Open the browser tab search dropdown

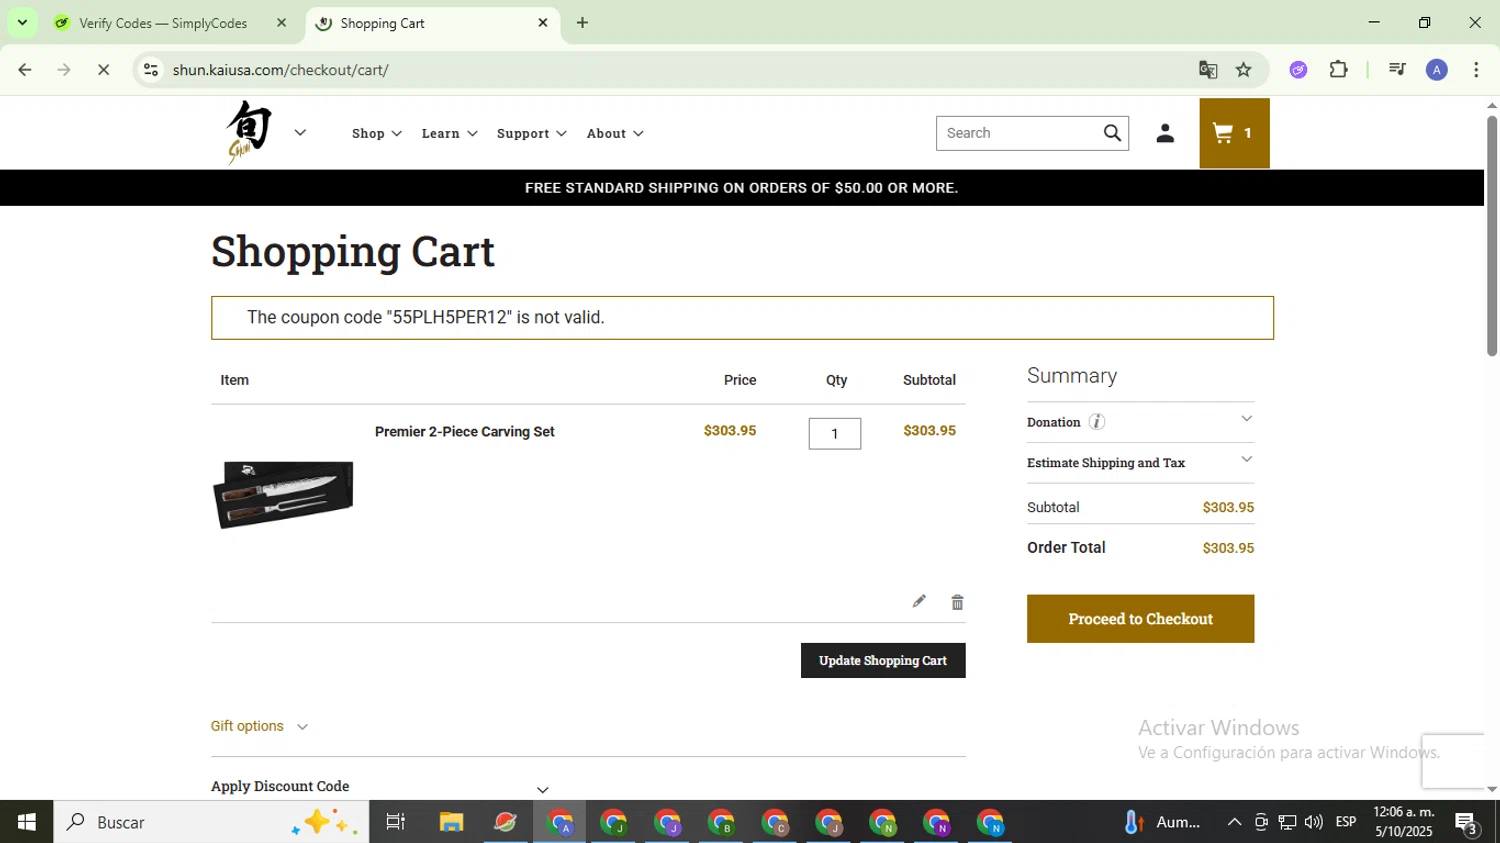tap(22, 22)
